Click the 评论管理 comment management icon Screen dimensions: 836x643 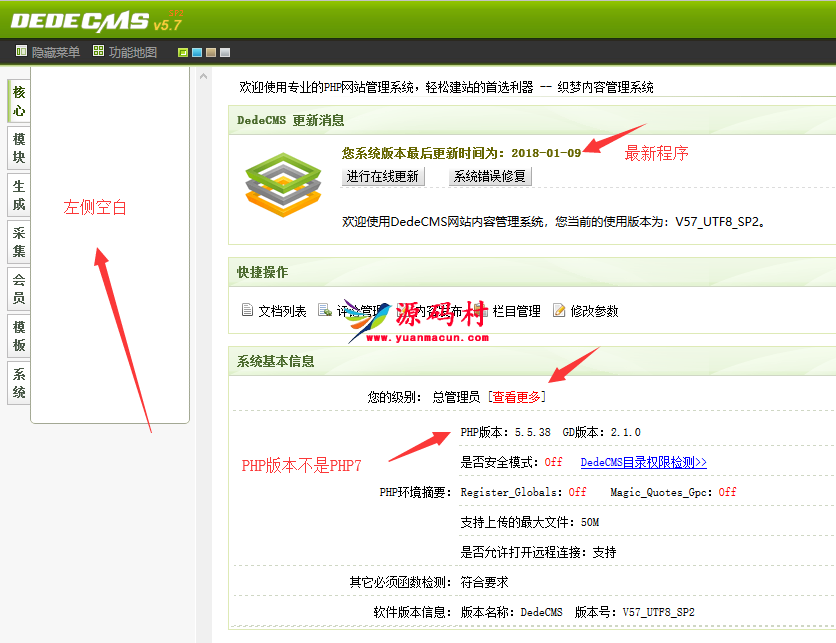pos(325,311)
